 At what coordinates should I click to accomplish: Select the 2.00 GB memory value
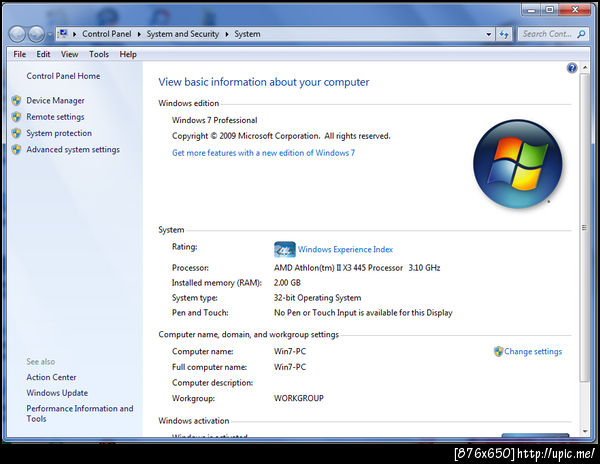pyautogui.click(x=287, y=283)
